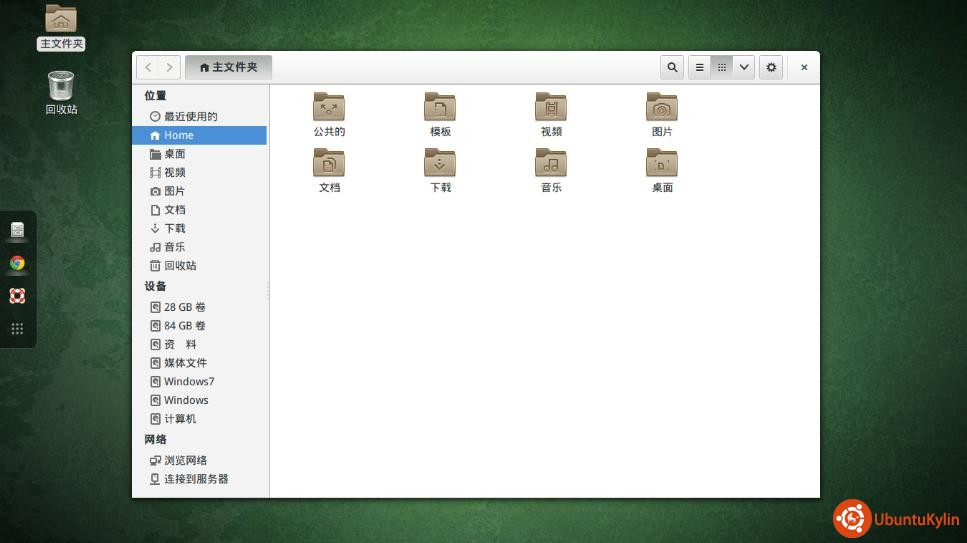Click the sidebar pane resize handle

[268, 290]
